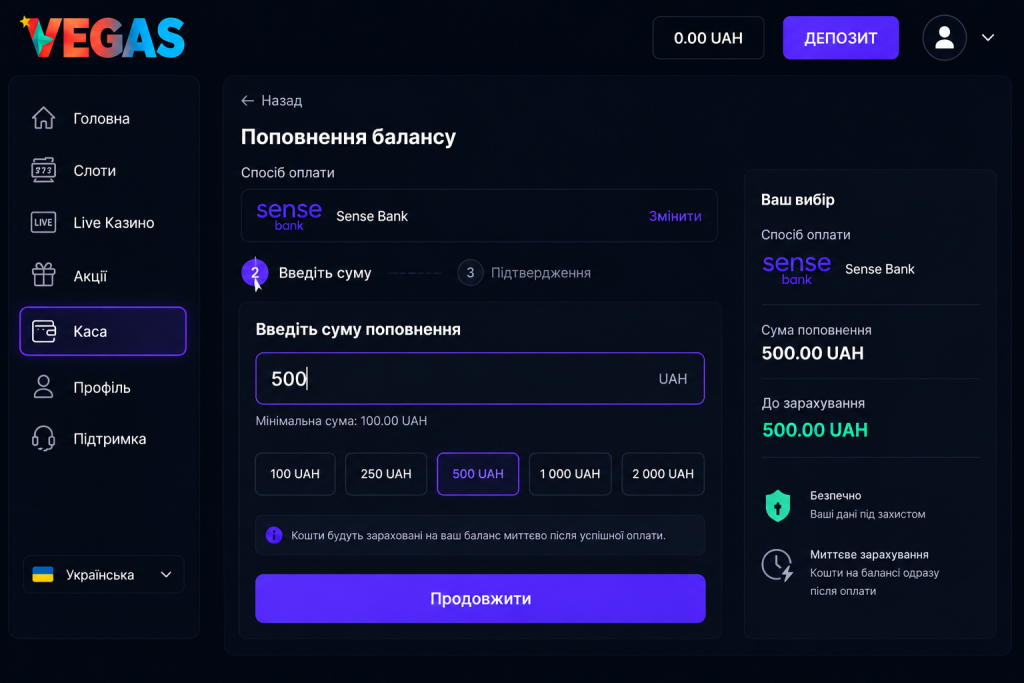Open Підтримка headset icon
1024x683 pixels.
(x=44, y=438)
